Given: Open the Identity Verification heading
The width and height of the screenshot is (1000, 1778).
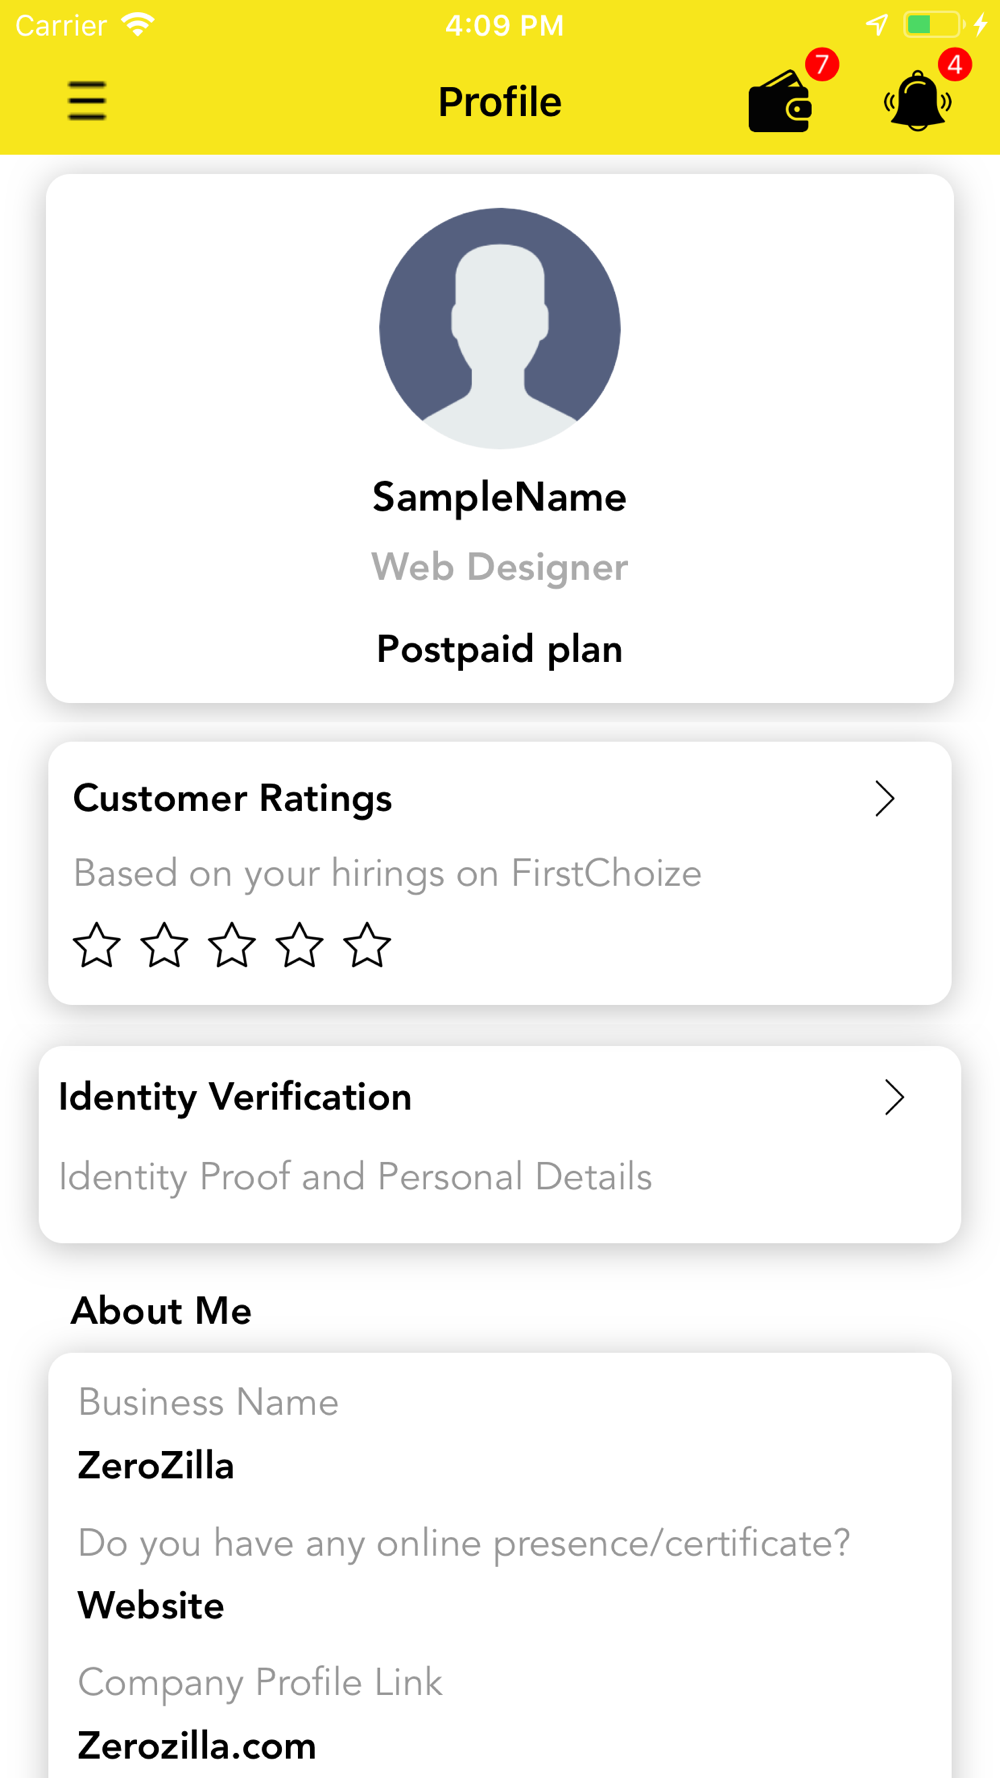Looking at the screenshot, I should [235, 1097].
